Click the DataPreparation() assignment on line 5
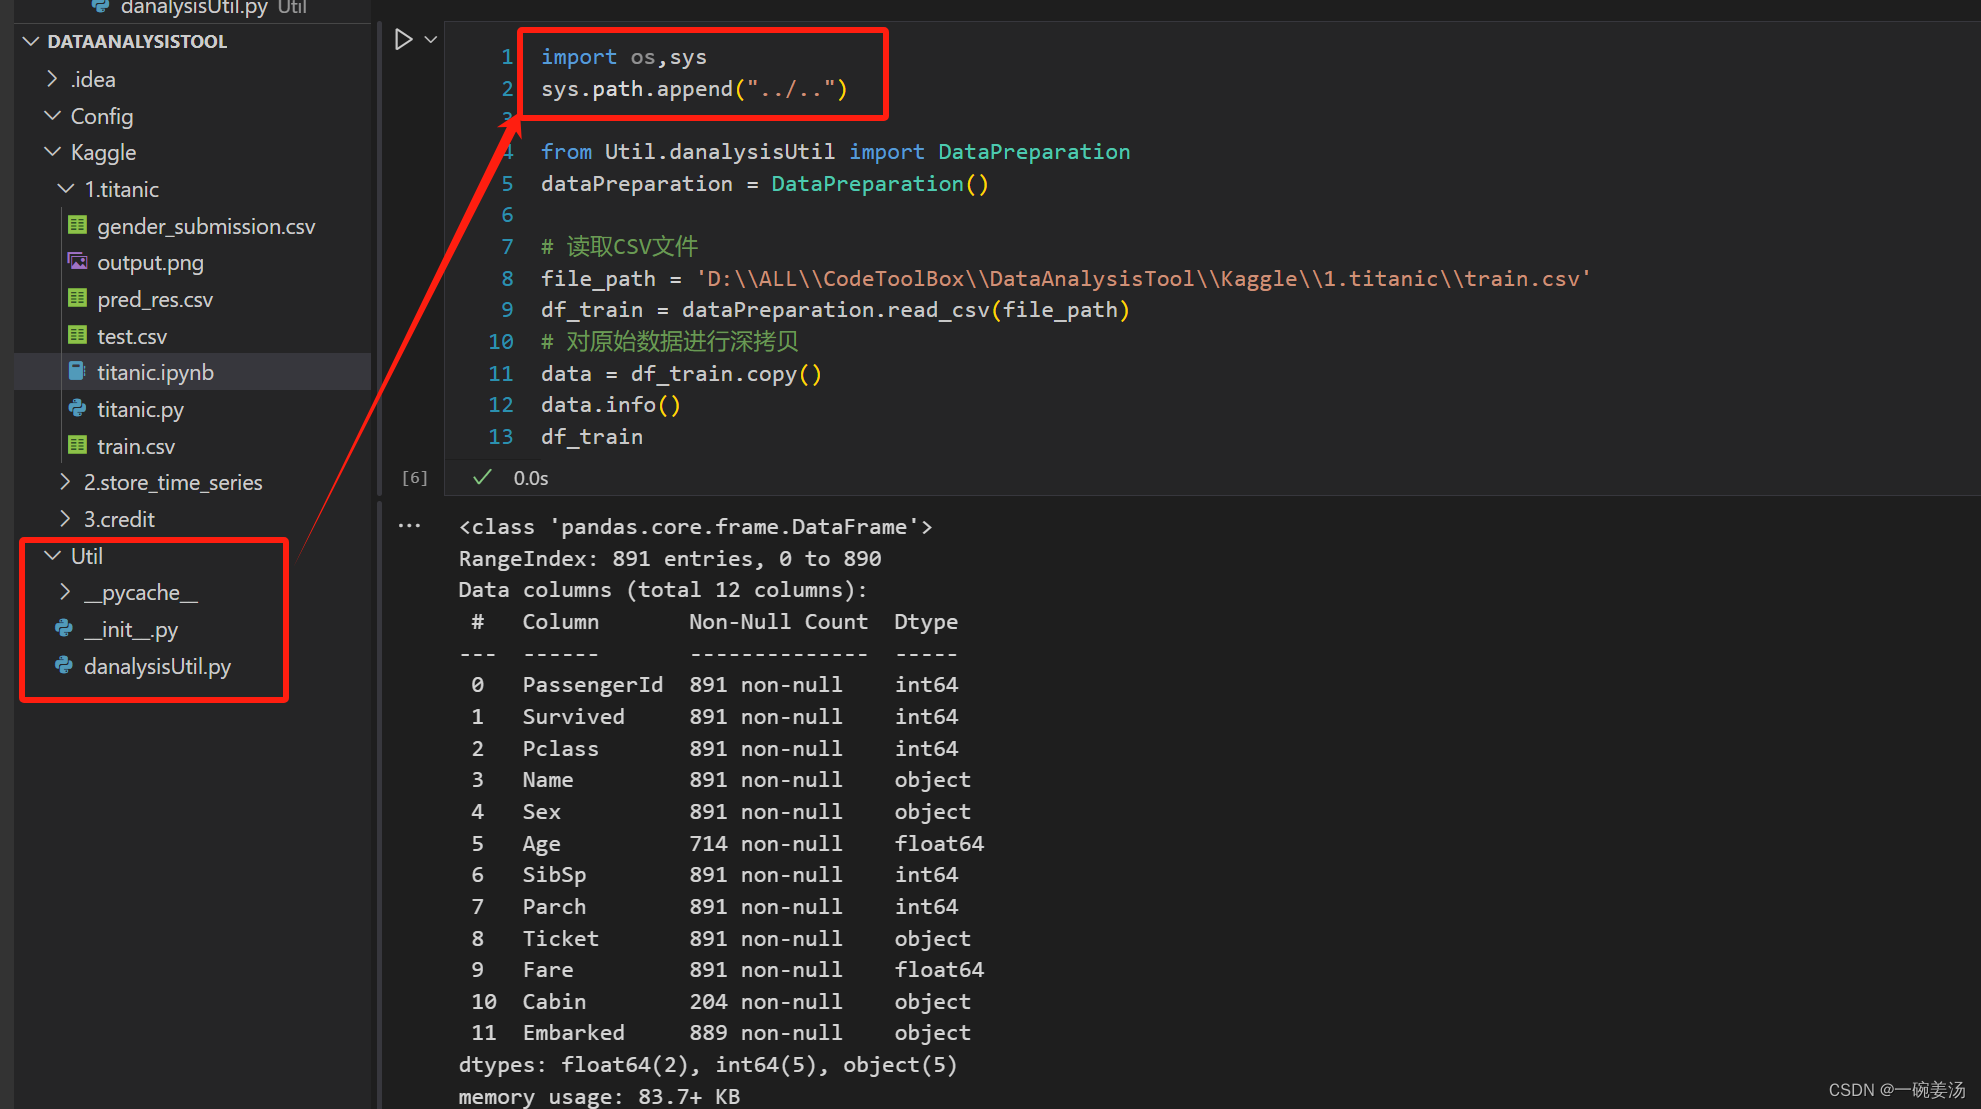 coord(764,184)
